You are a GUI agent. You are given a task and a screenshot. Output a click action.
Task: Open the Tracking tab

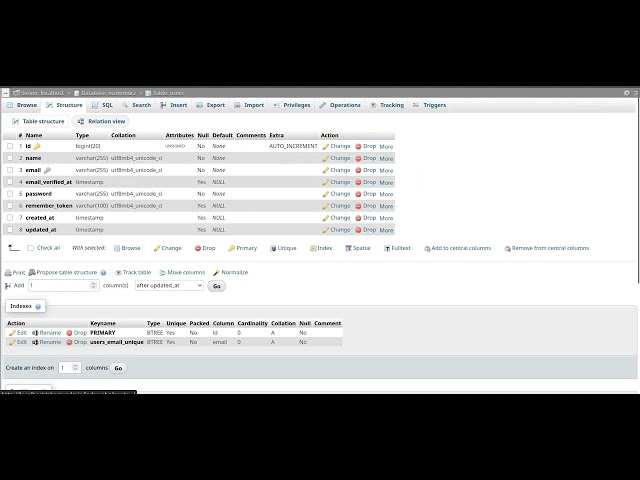[x=387, y=105]
